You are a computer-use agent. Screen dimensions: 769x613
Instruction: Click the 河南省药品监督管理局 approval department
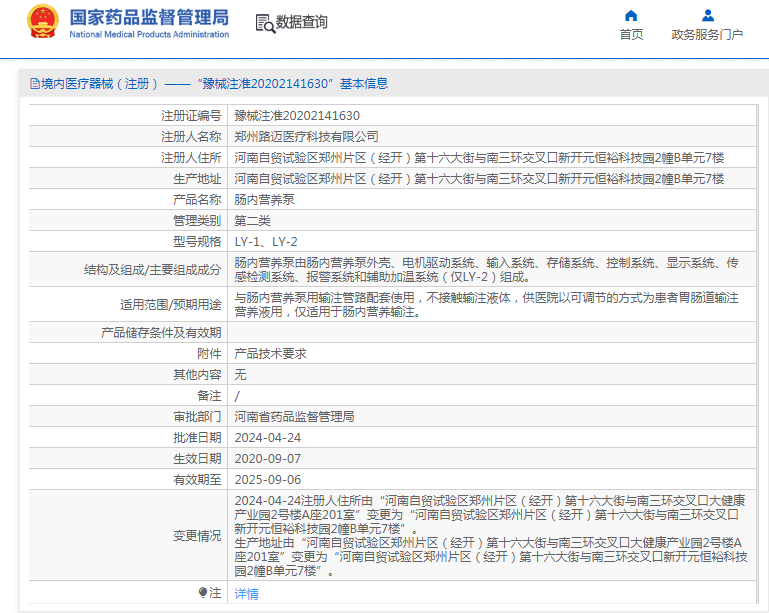(294, 417)
